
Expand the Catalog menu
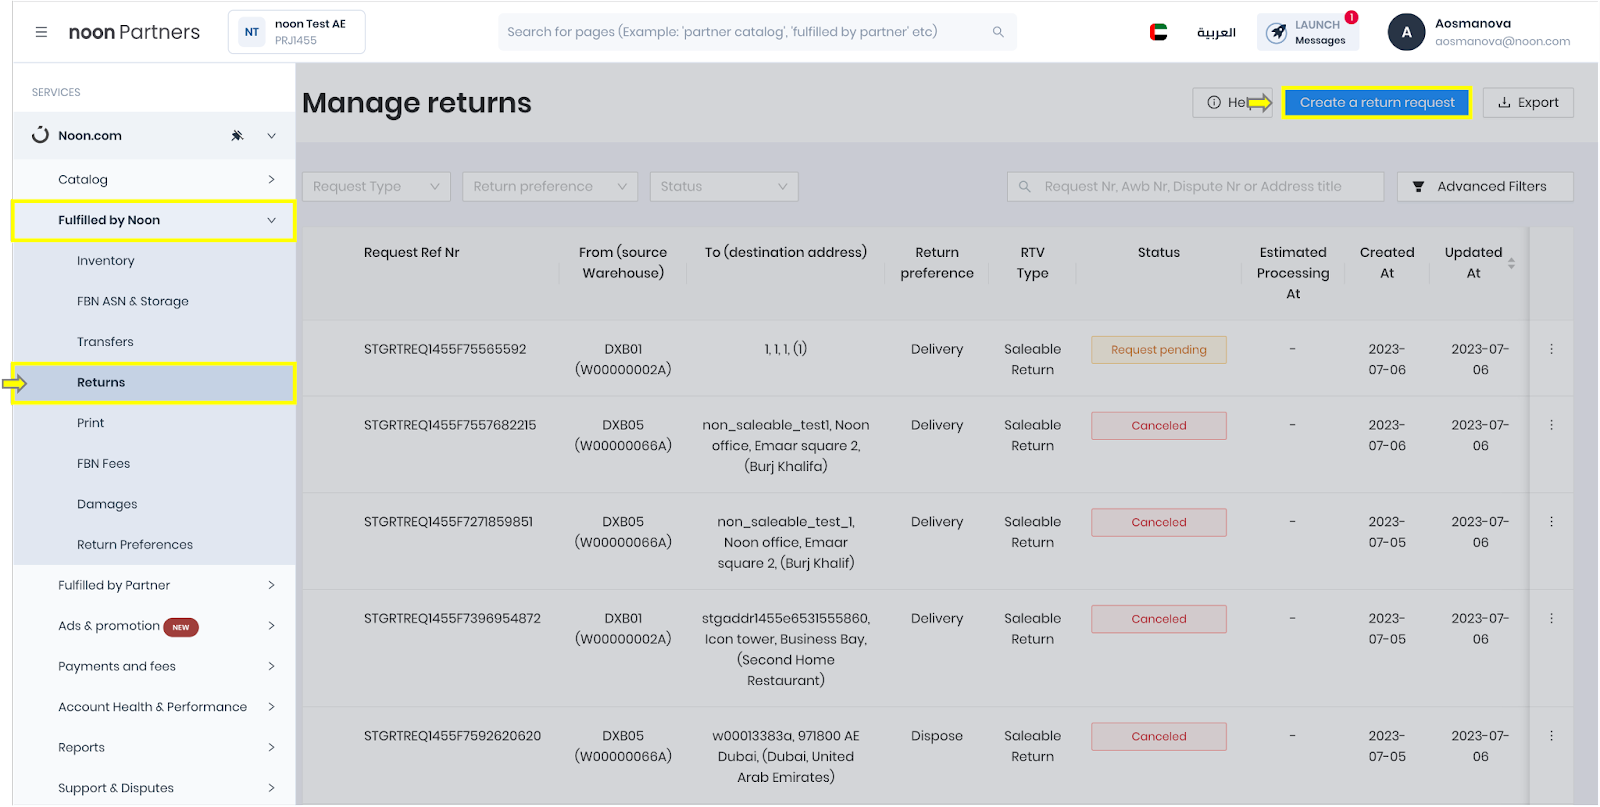click(271, 180)
